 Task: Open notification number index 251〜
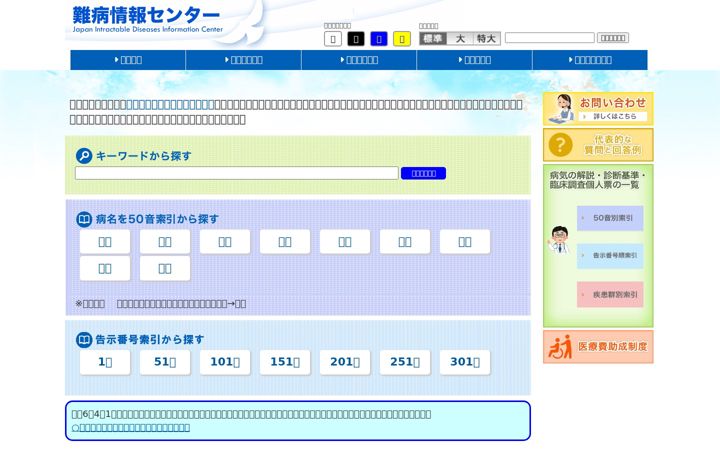(405, 362)
